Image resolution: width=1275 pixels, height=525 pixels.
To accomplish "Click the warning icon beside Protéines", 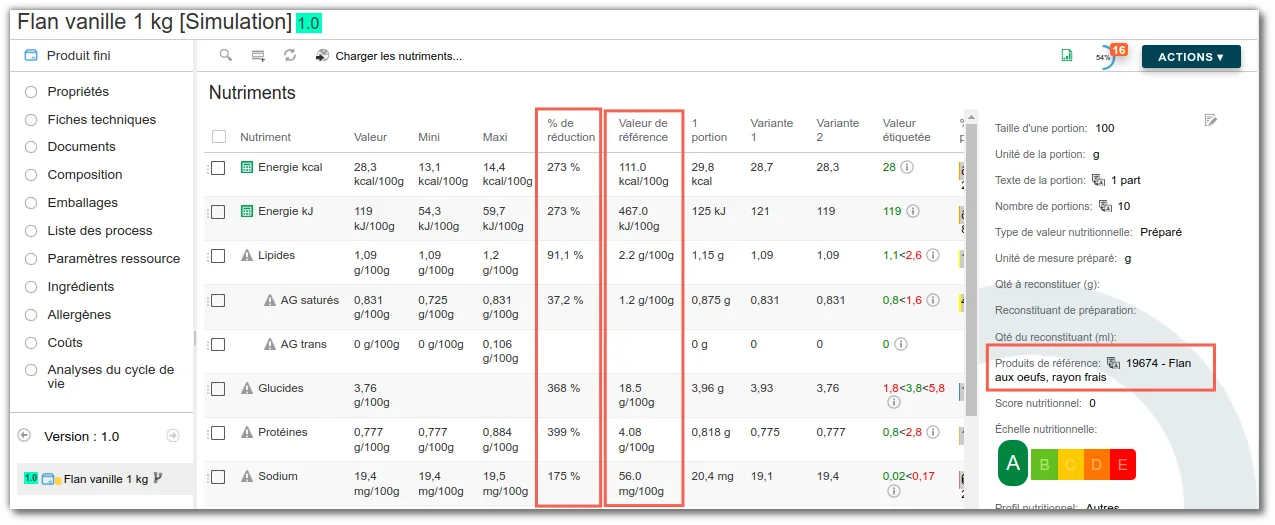I will (247, 432).
